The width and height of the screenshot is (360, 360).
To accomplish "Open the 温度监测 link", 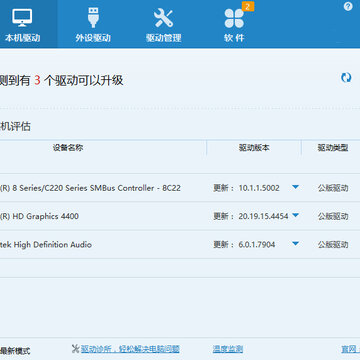I will click(228, 349).
